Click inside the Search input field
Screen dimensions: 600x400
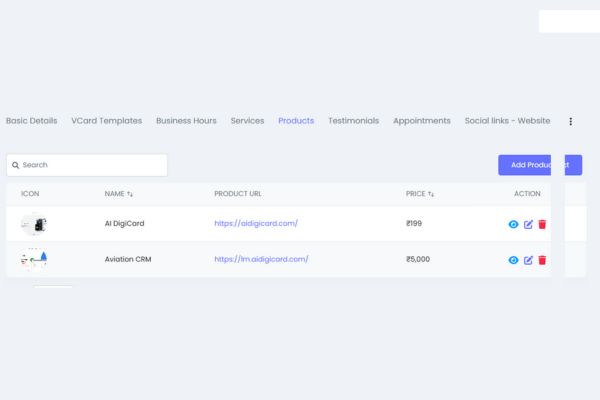(90, 165)
